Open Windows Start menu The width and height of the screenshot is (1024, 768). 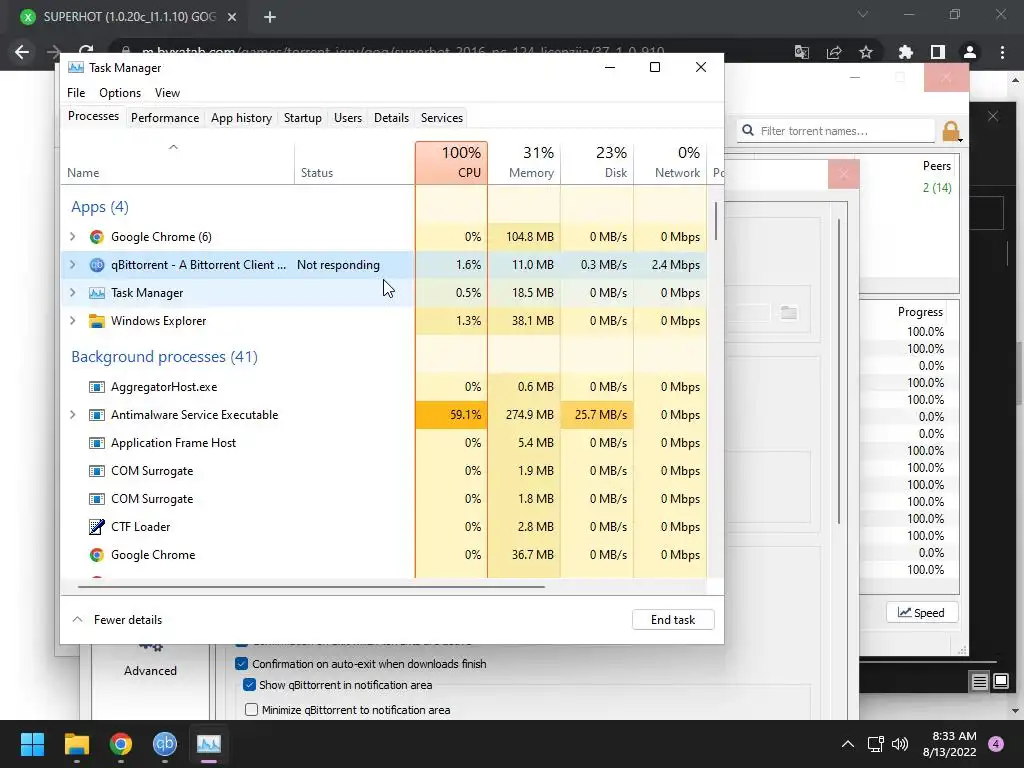32,744
